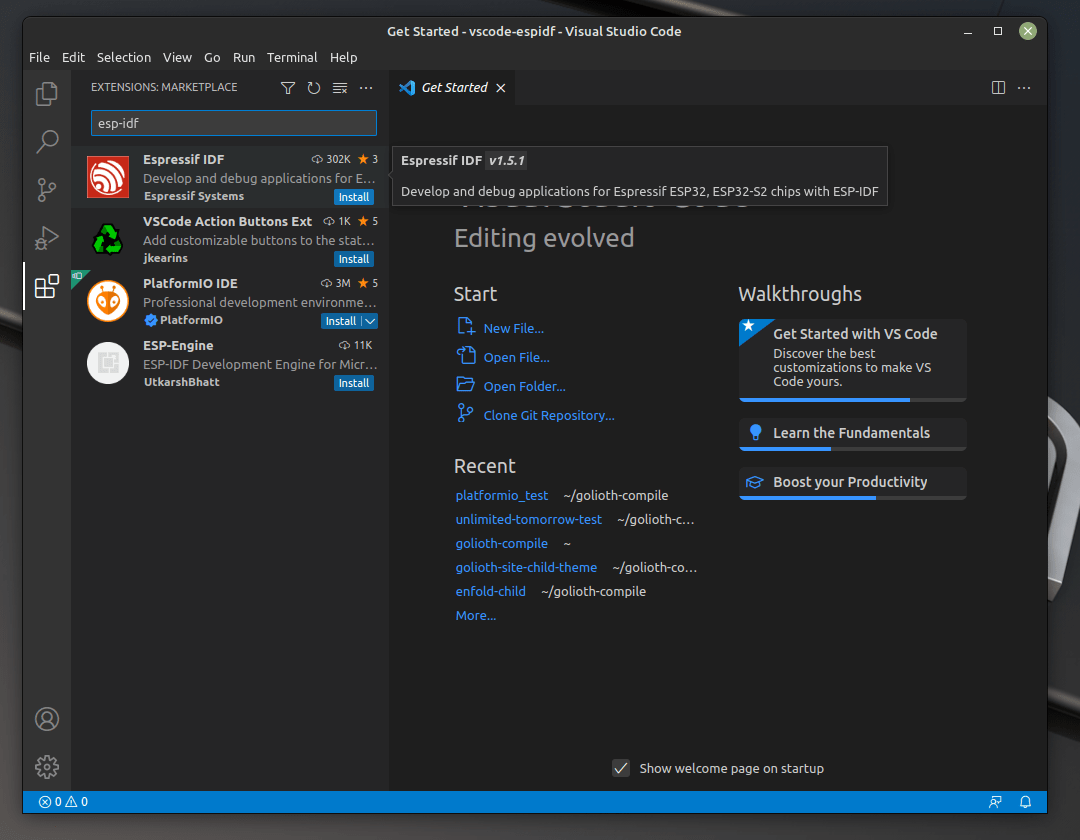The height and width of the screenshot is (840, 1080).
Task: Select the Search icon in activity bar
Action: tap(46, 141)
